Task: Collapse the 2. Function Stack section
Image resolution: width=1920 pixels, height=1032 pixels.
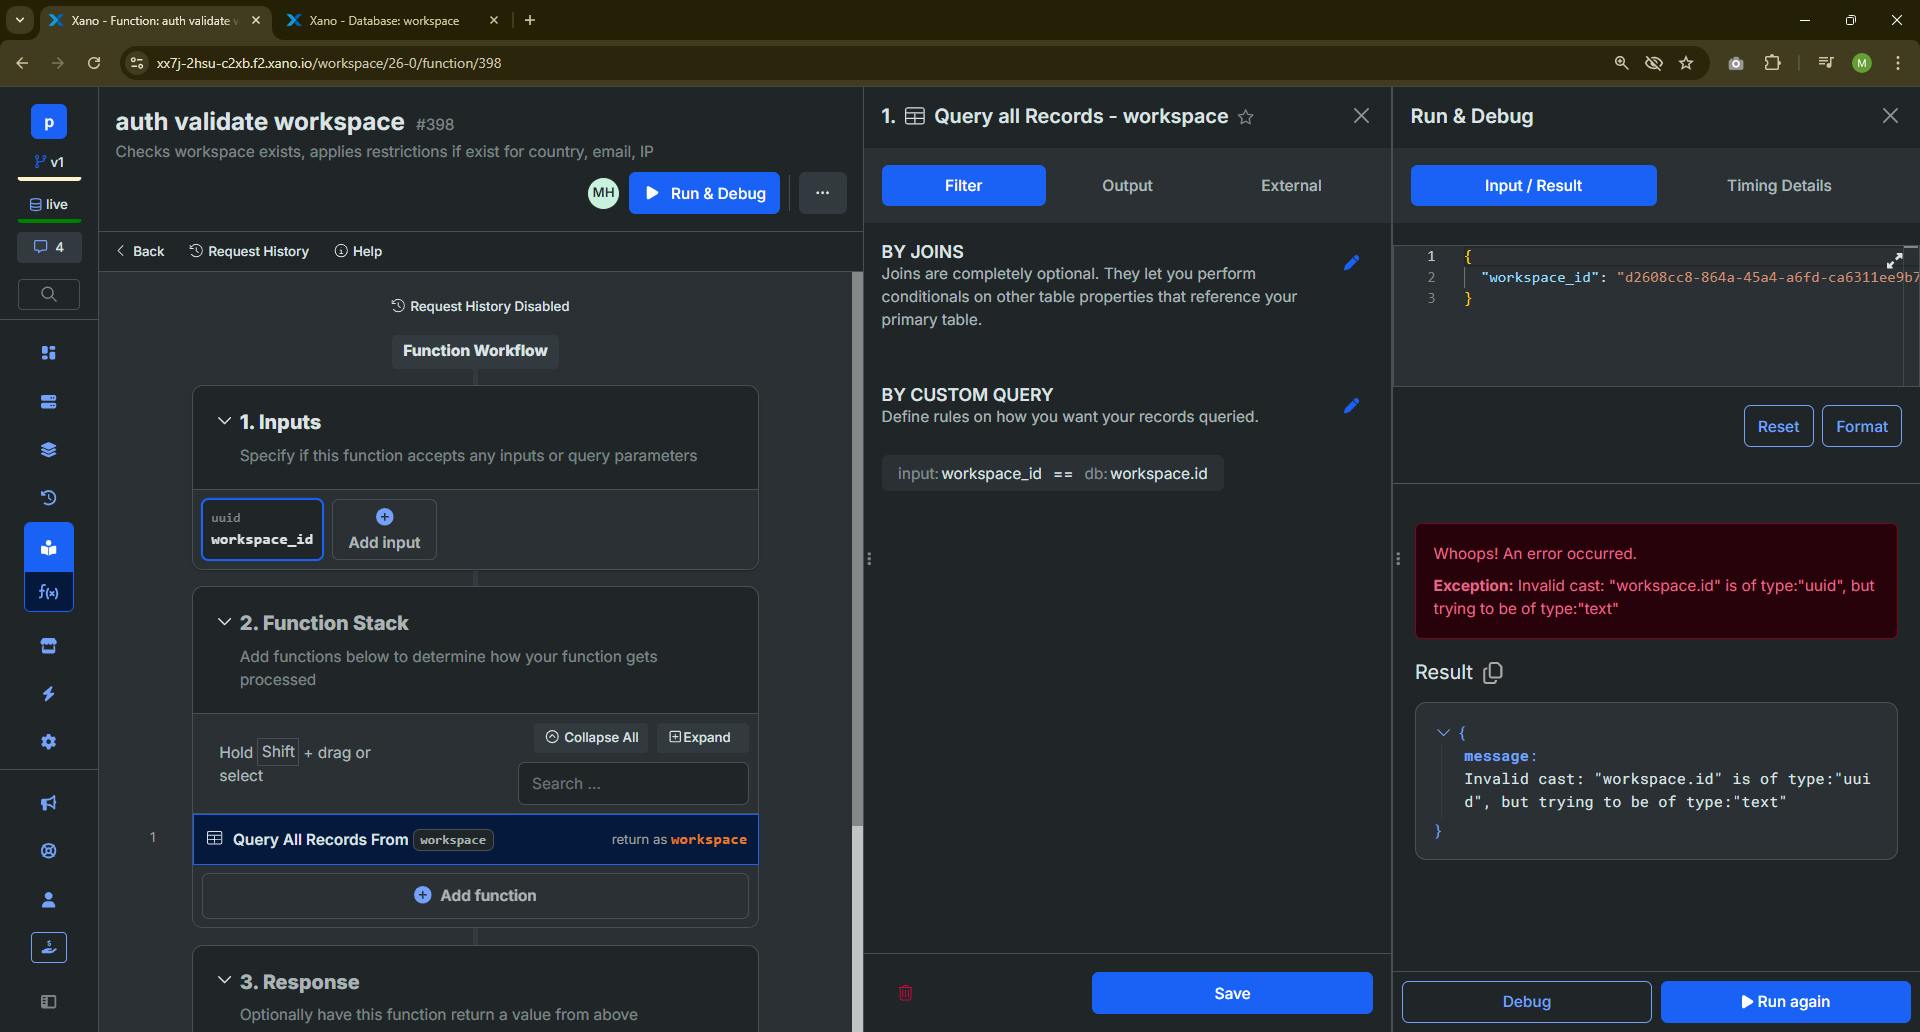Action: (224, 622)
